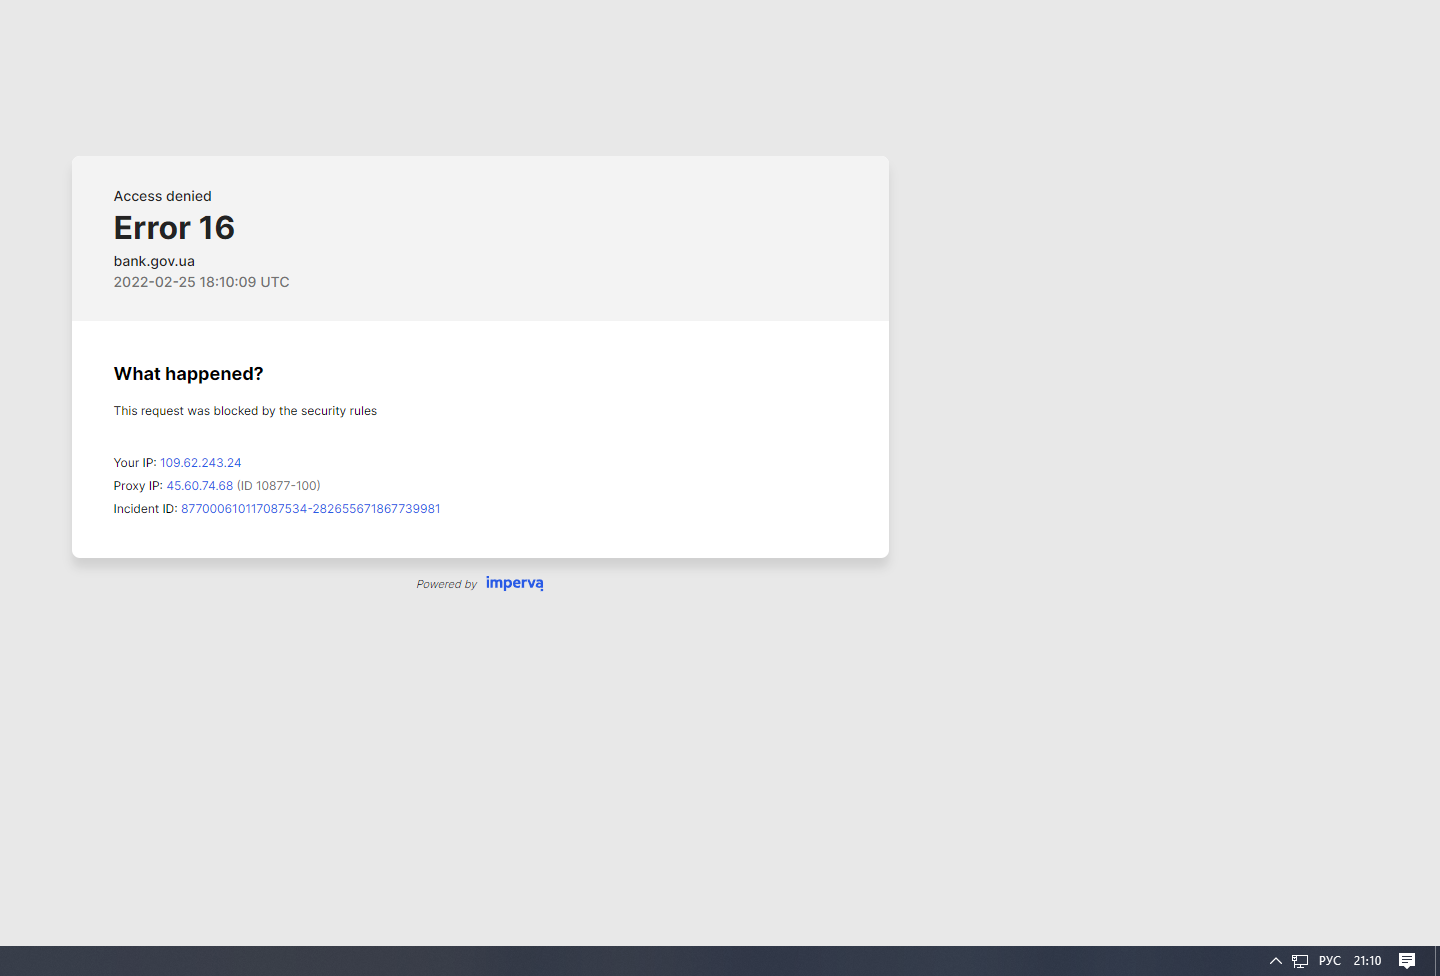Select the Incident ID number link

[310, 509]
